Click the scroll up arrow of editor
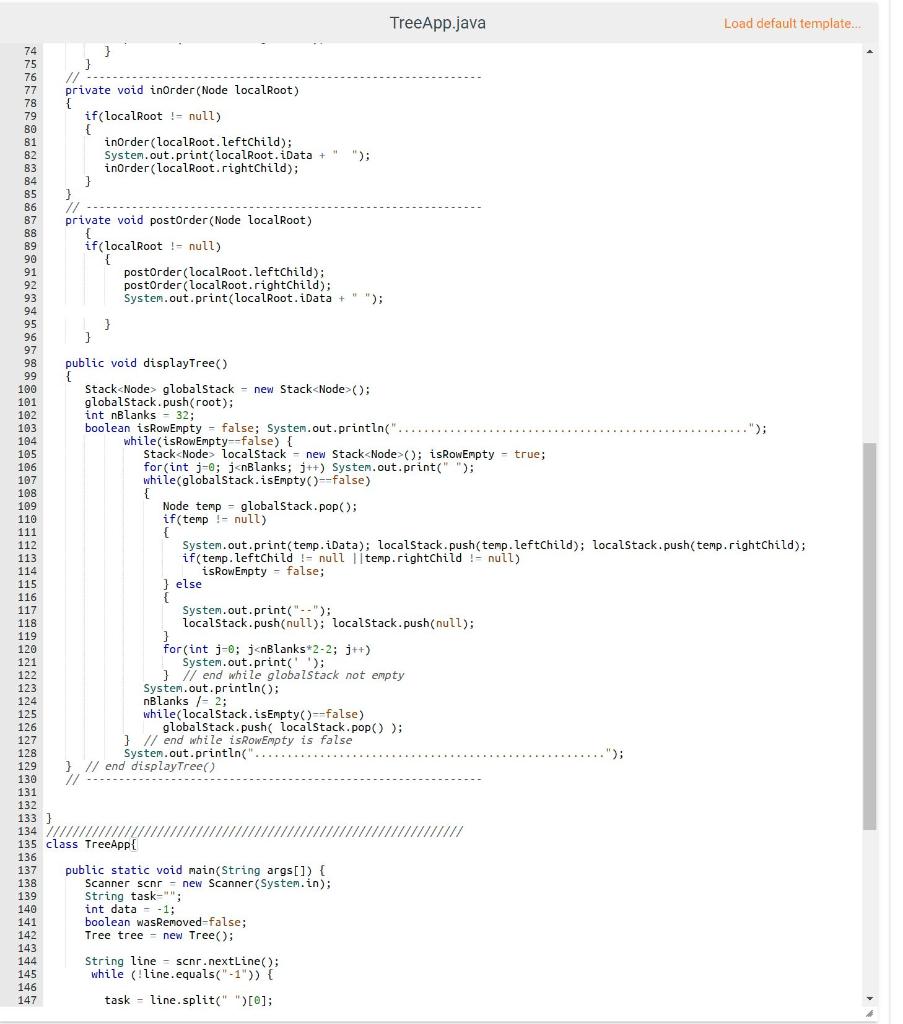The width and height of the screenshot is (903, 1024). pyautogui.click(x=869, y=51)
